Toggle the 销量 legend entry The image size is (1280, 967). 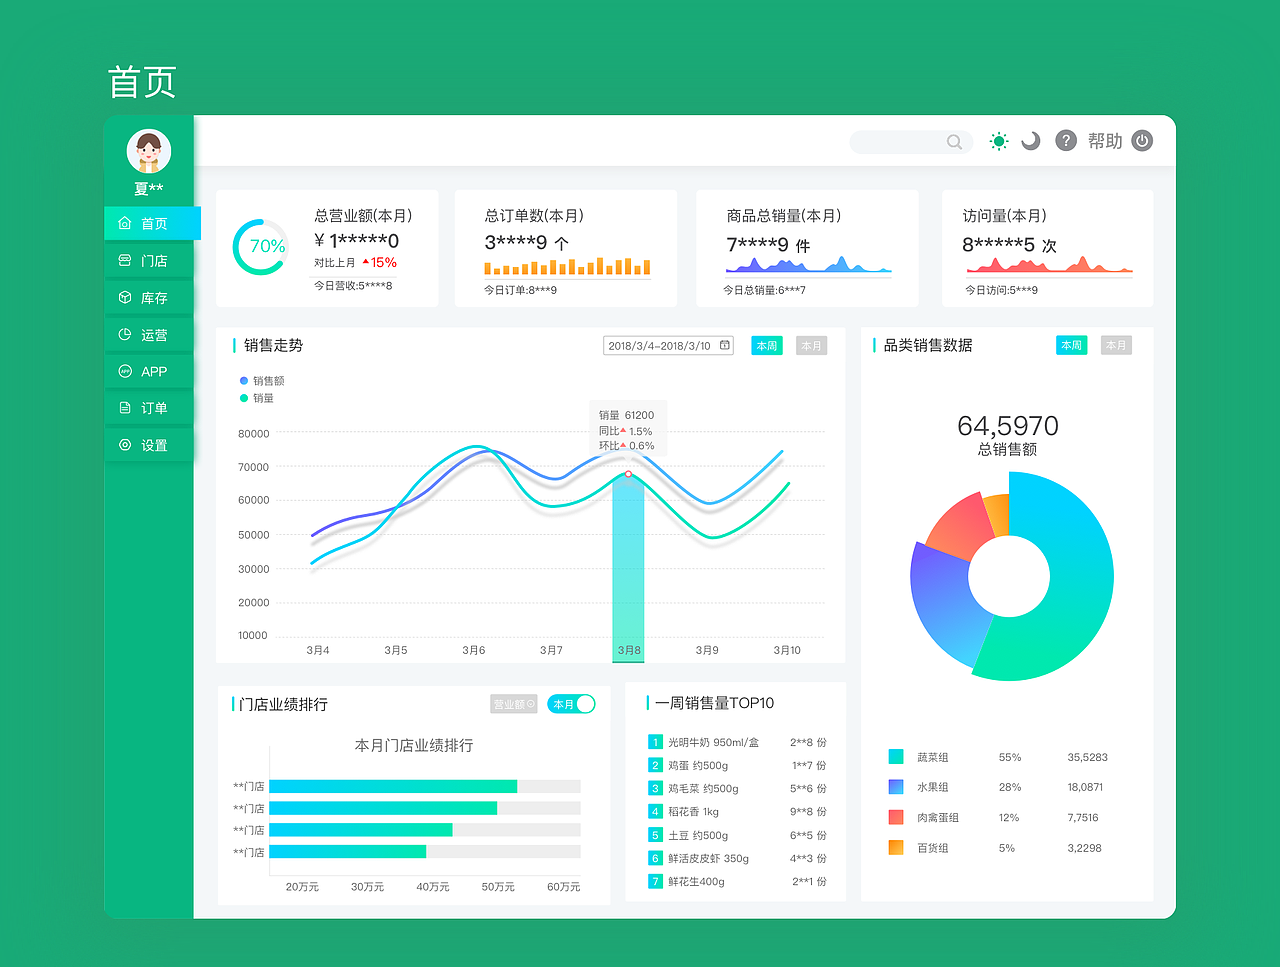coord(257,398)
